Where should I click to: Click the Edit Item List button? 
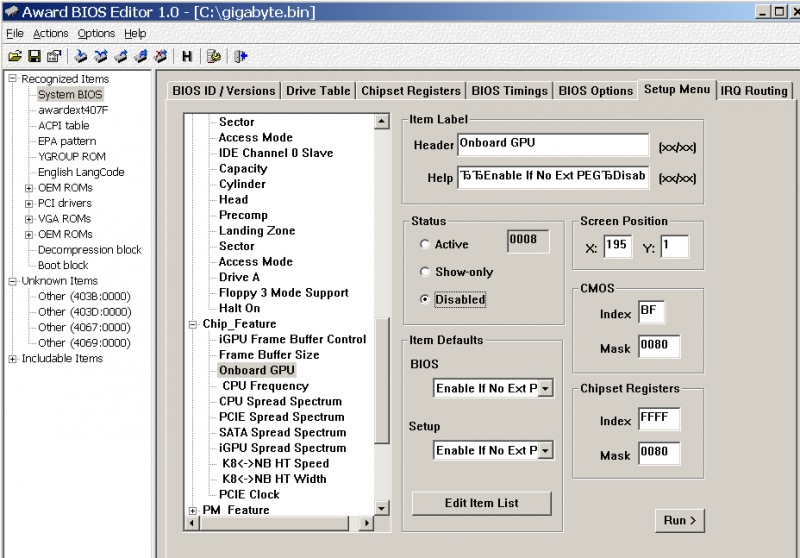click(481, 503)
